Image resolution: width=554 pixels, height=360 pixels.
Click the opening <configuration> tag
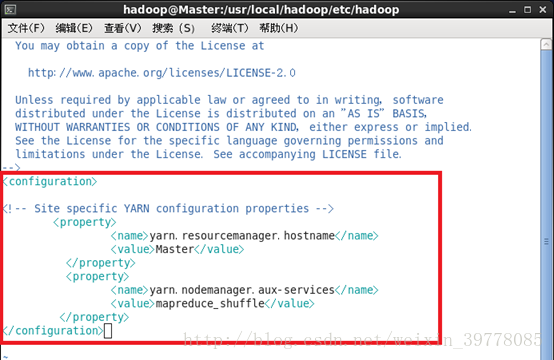pyautogui.click(x=50, y=182)
